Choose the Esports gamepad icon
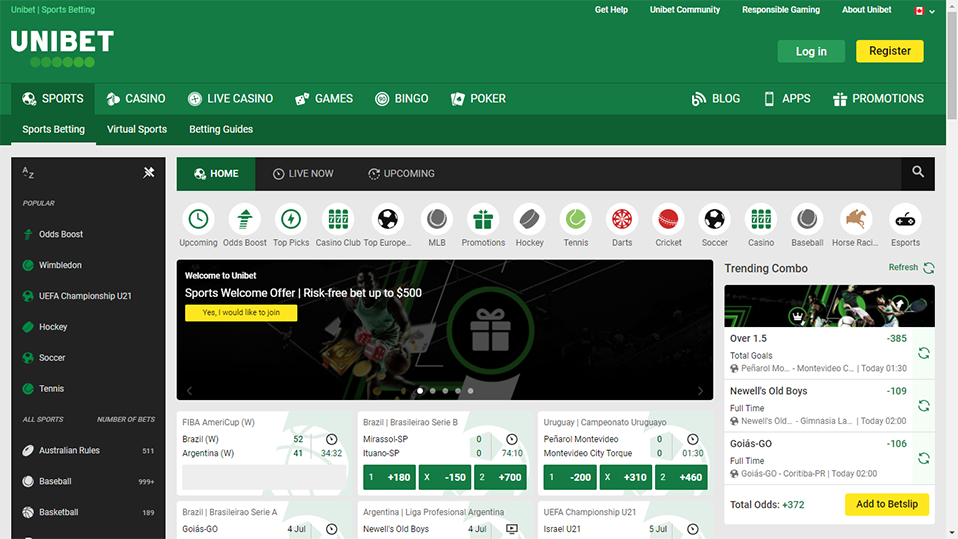 pyautogui.click(x=905, y=219)
